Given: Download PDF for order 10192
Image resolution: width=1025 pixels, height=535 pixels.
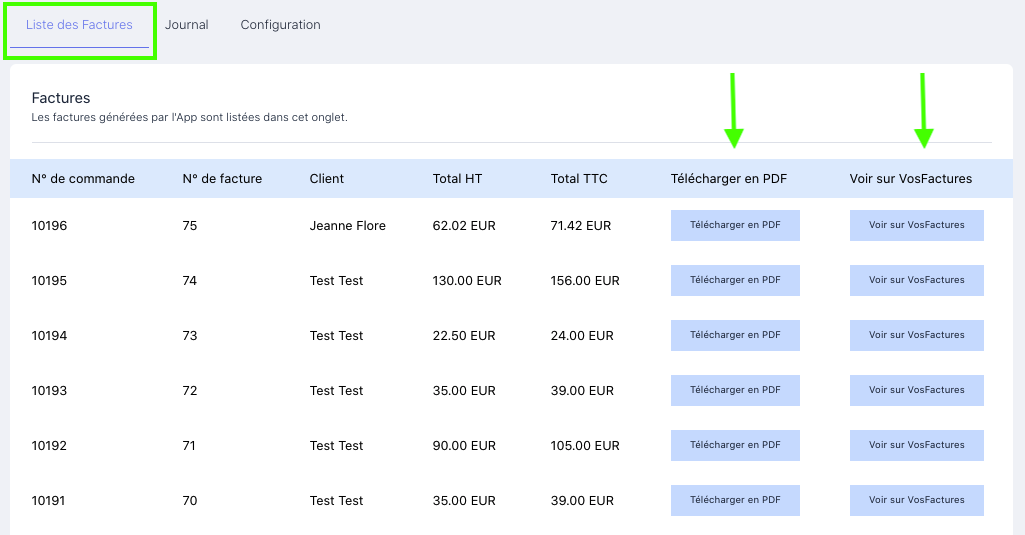Looking at the screenshot, I should point(735,445).
